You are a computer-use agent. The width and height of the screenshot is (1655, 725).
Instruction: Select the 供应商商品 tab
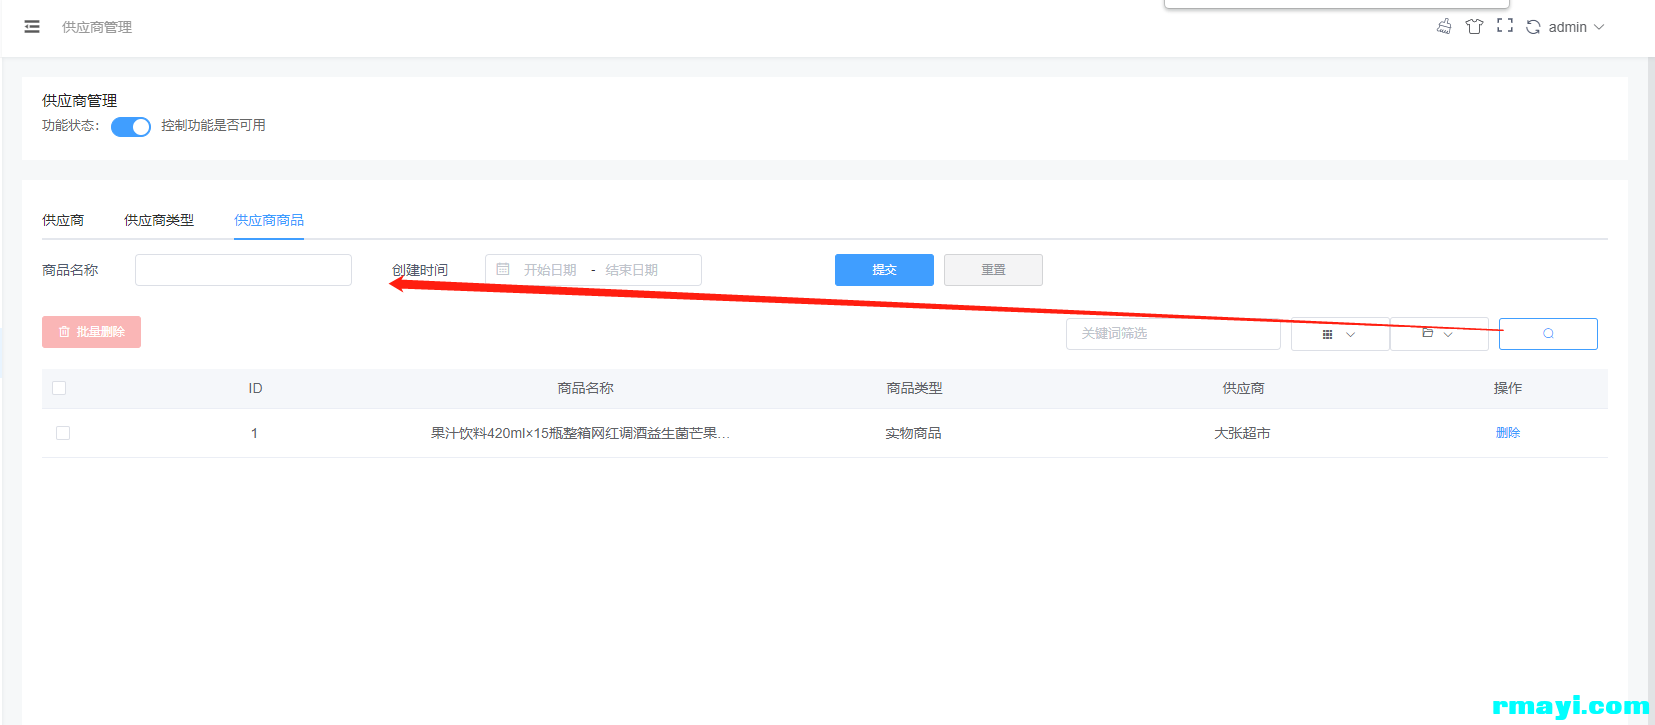269,220
